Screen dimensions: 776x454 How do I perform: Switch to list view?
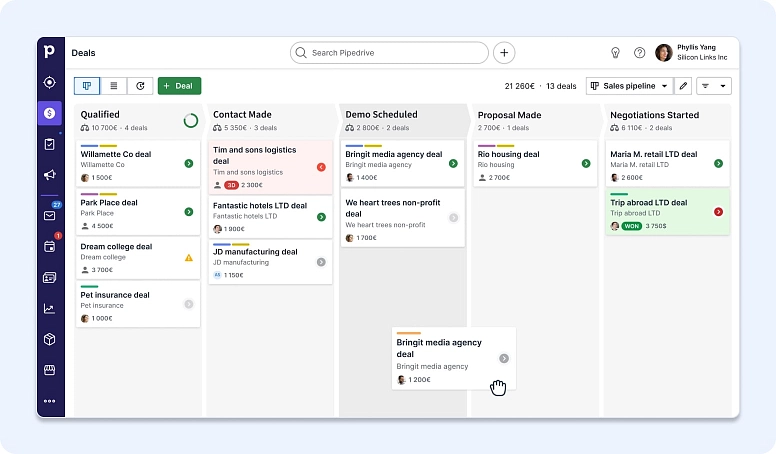tap(113, 86)
